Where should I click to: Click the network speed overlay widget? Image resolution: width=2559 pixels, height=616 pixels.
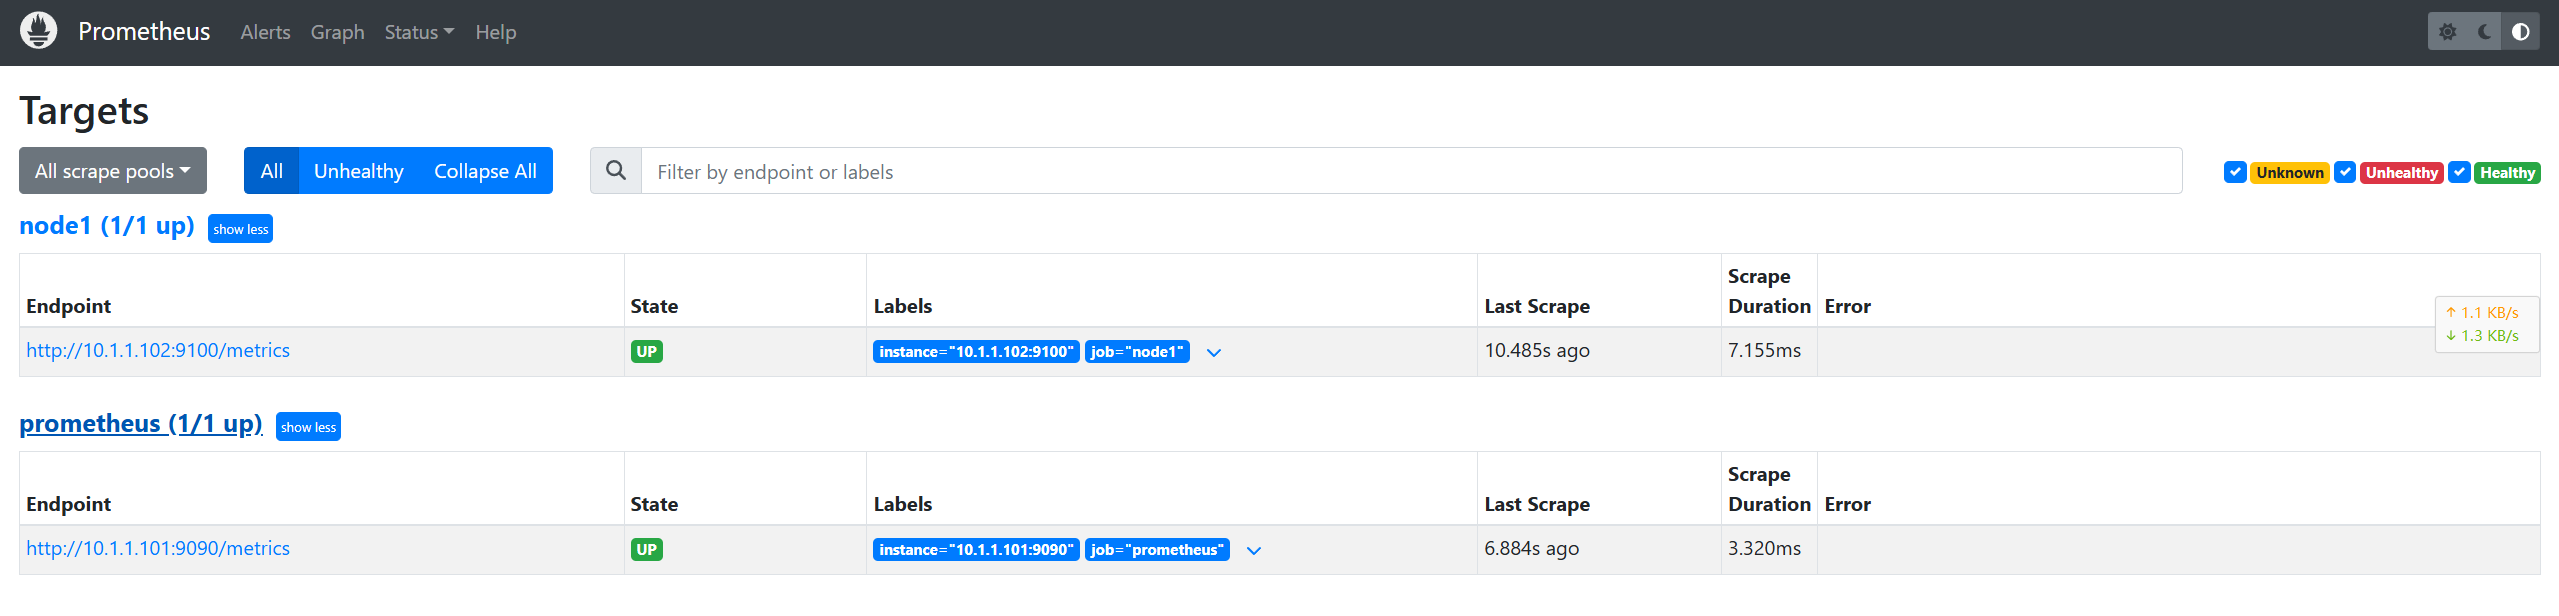2486,324
